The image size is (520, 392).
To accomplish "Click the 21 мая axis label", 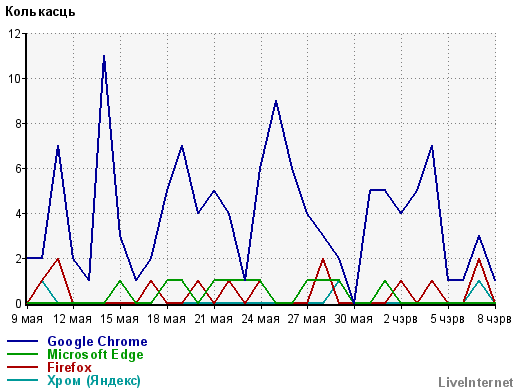I will pyautogui.click(x=214, y=319).
